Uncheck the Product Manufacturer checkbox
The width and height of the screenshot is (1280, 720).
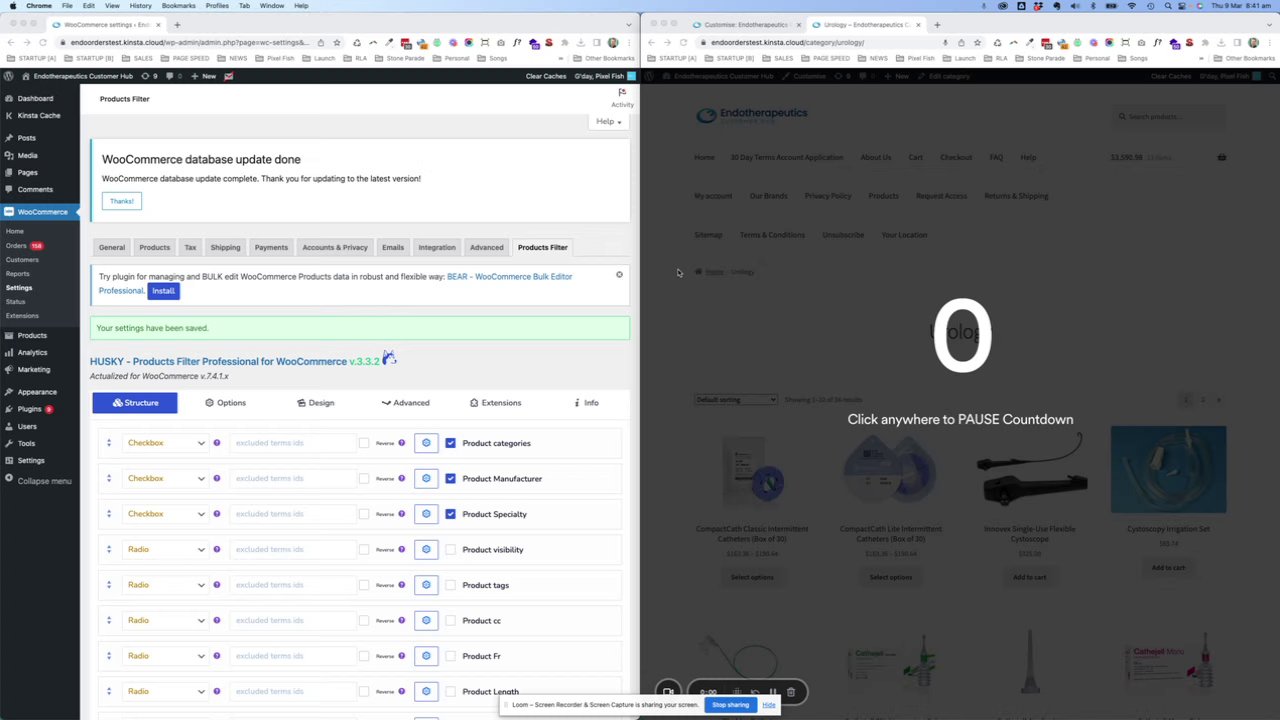pyautogui.click(x=450, y=478)
